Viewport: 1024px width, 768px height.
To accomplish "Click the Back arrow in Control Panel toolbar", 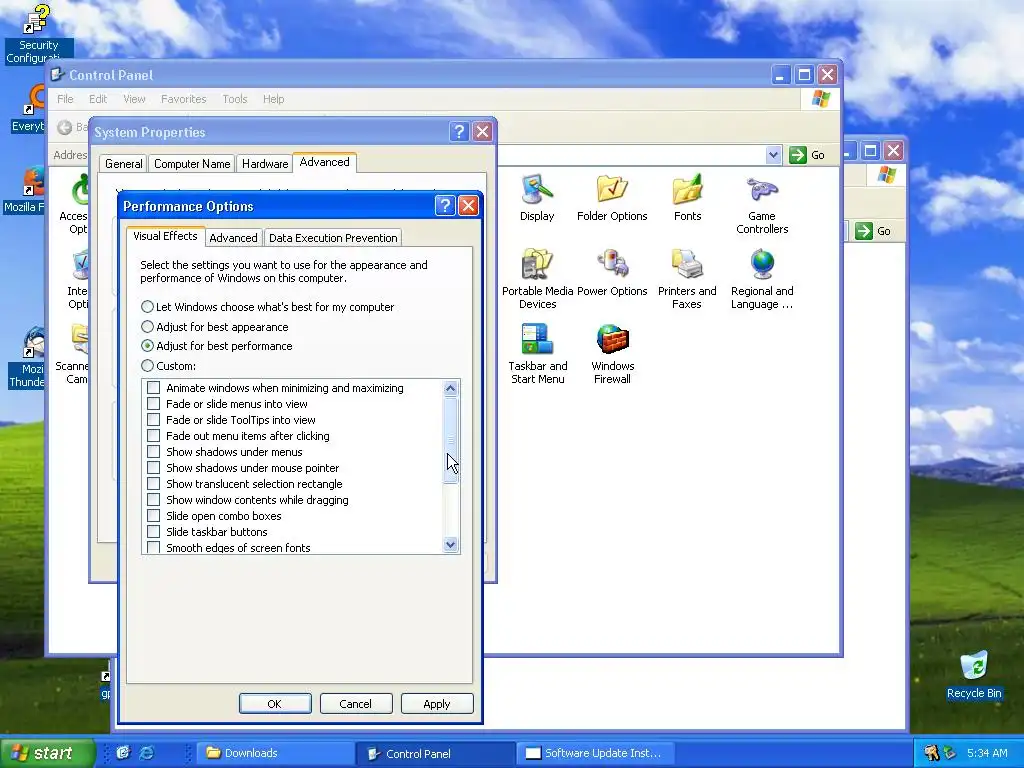I will click(x=64, y=127).
